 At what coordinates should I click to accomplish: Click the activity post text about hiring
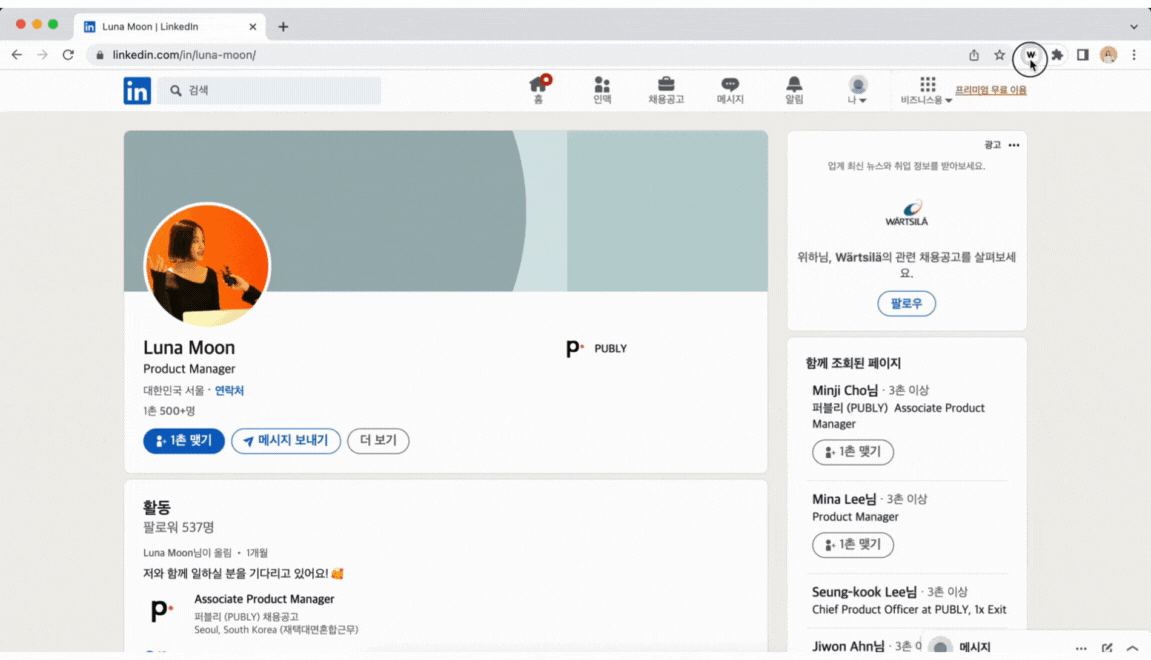click(244, 573)
